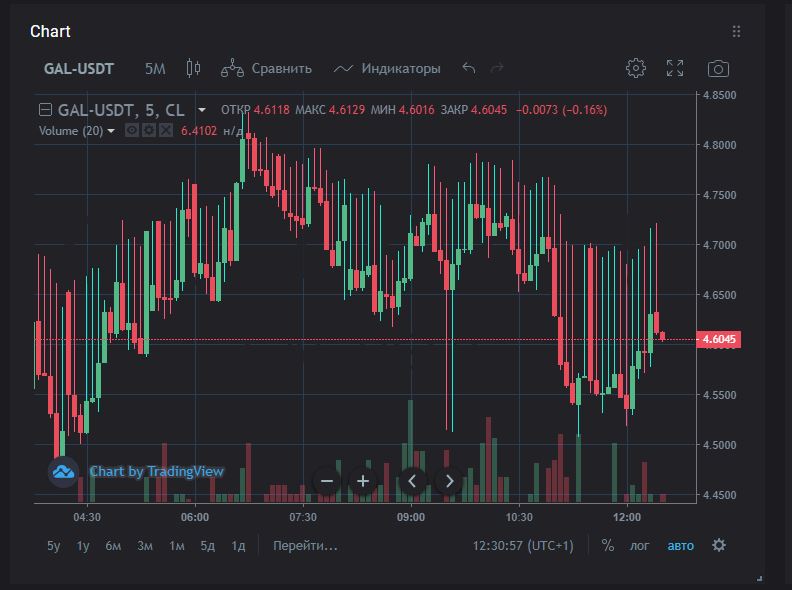This screenshot has width=792, height=590.
Task: Select the 1д date range
Action: point(238,545)
